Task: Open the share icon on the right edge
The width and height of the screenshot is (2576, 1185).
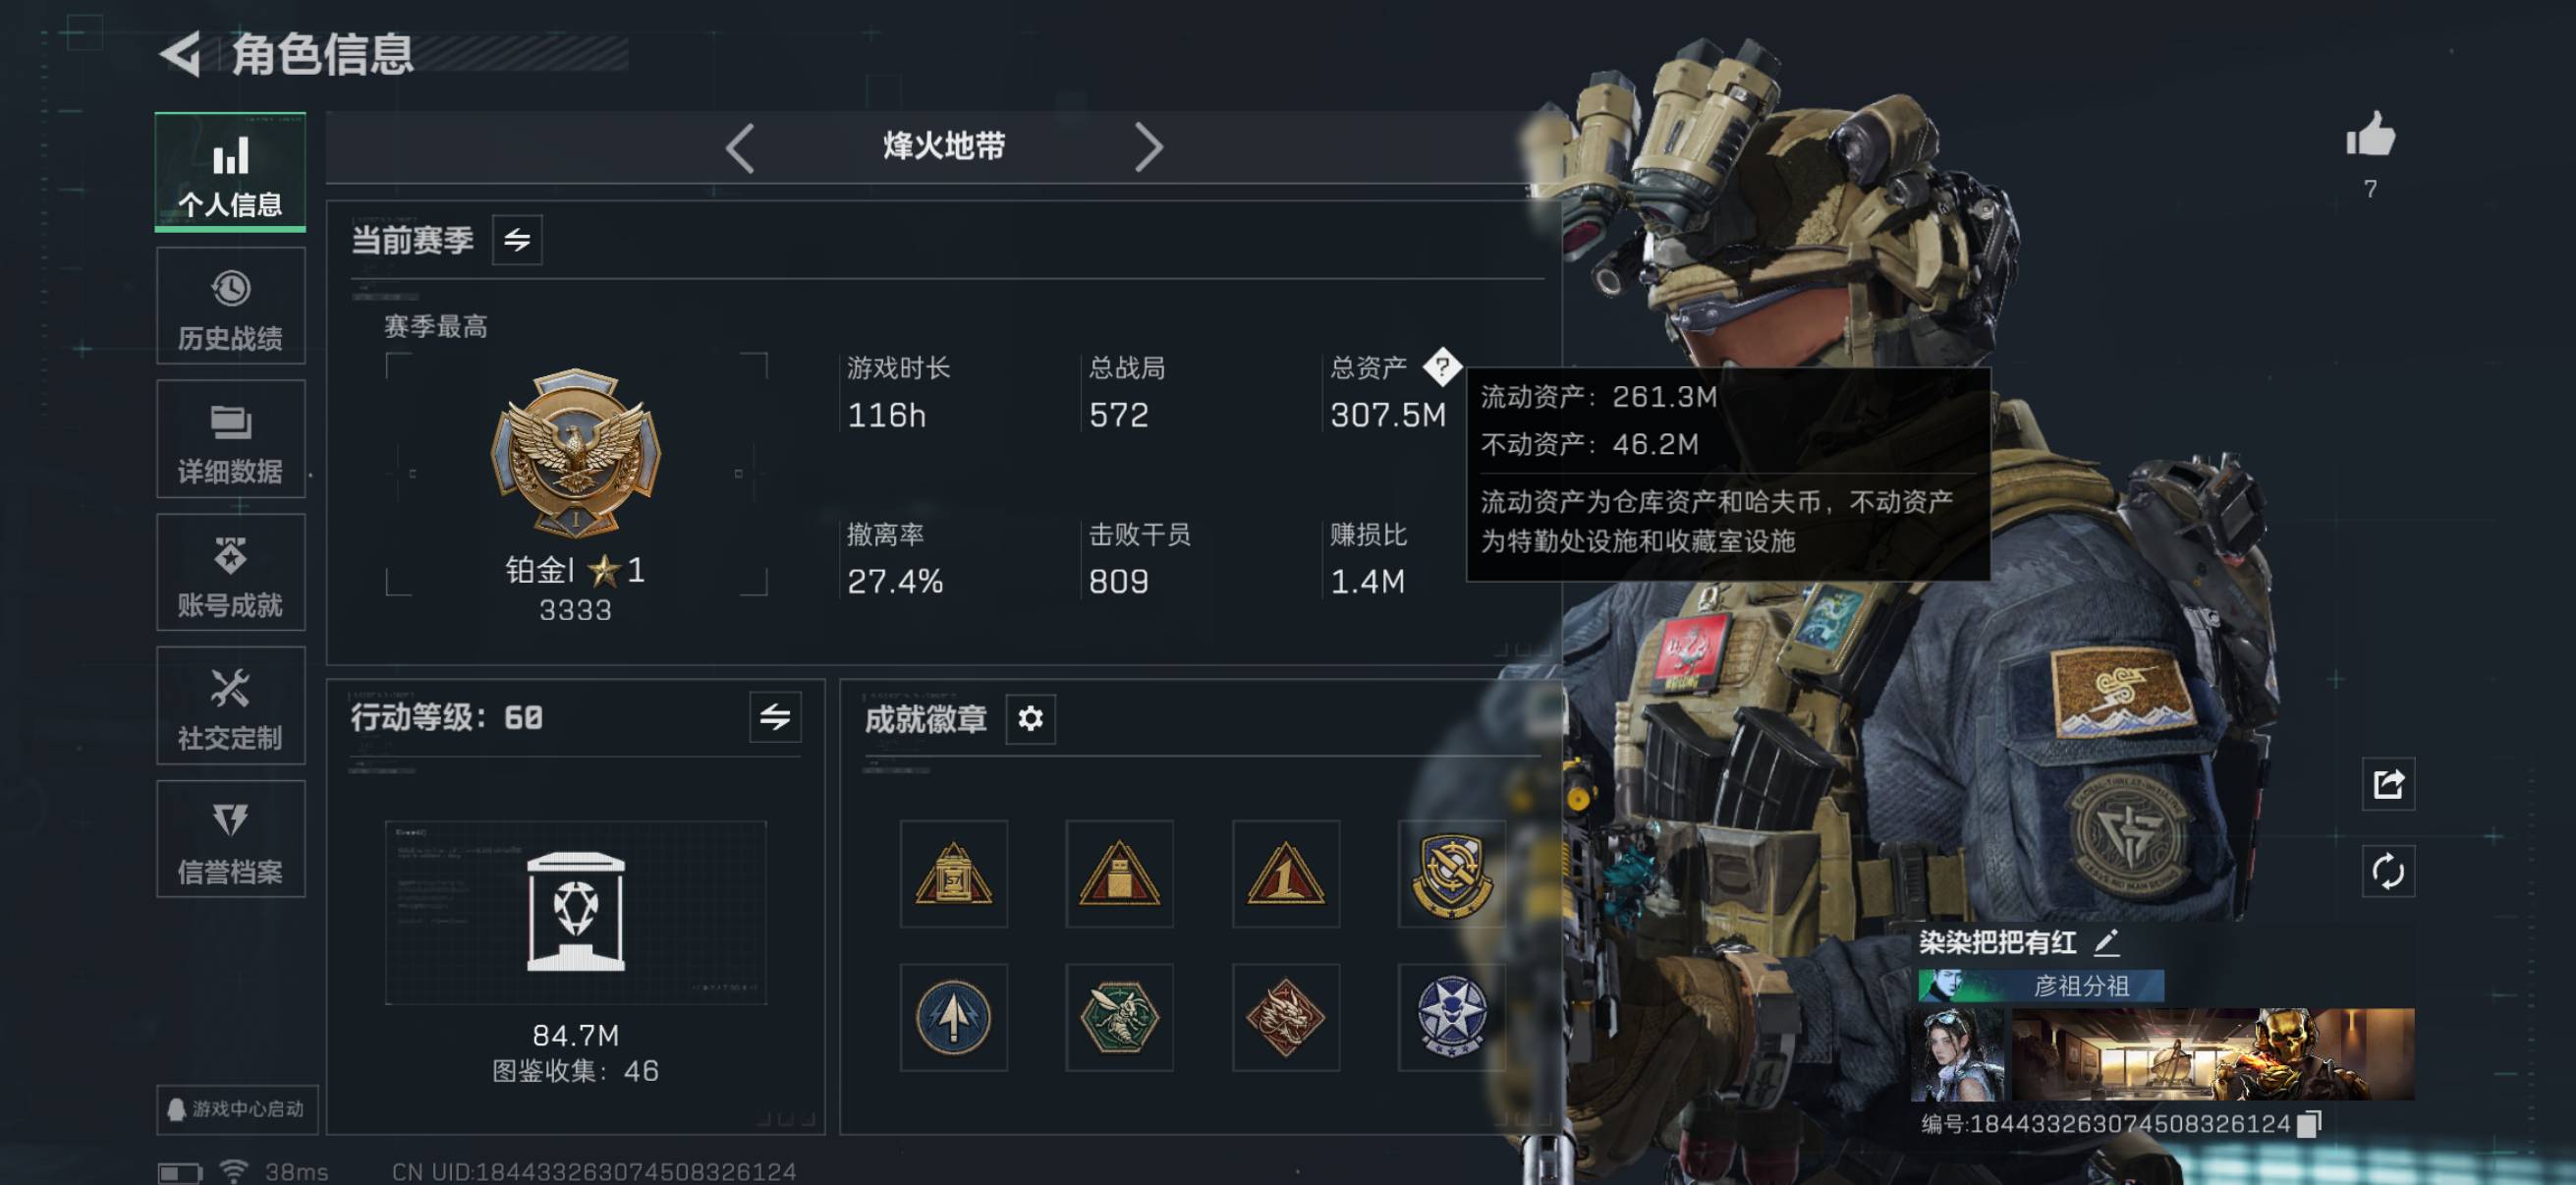Action: [x=2388, y=784]
